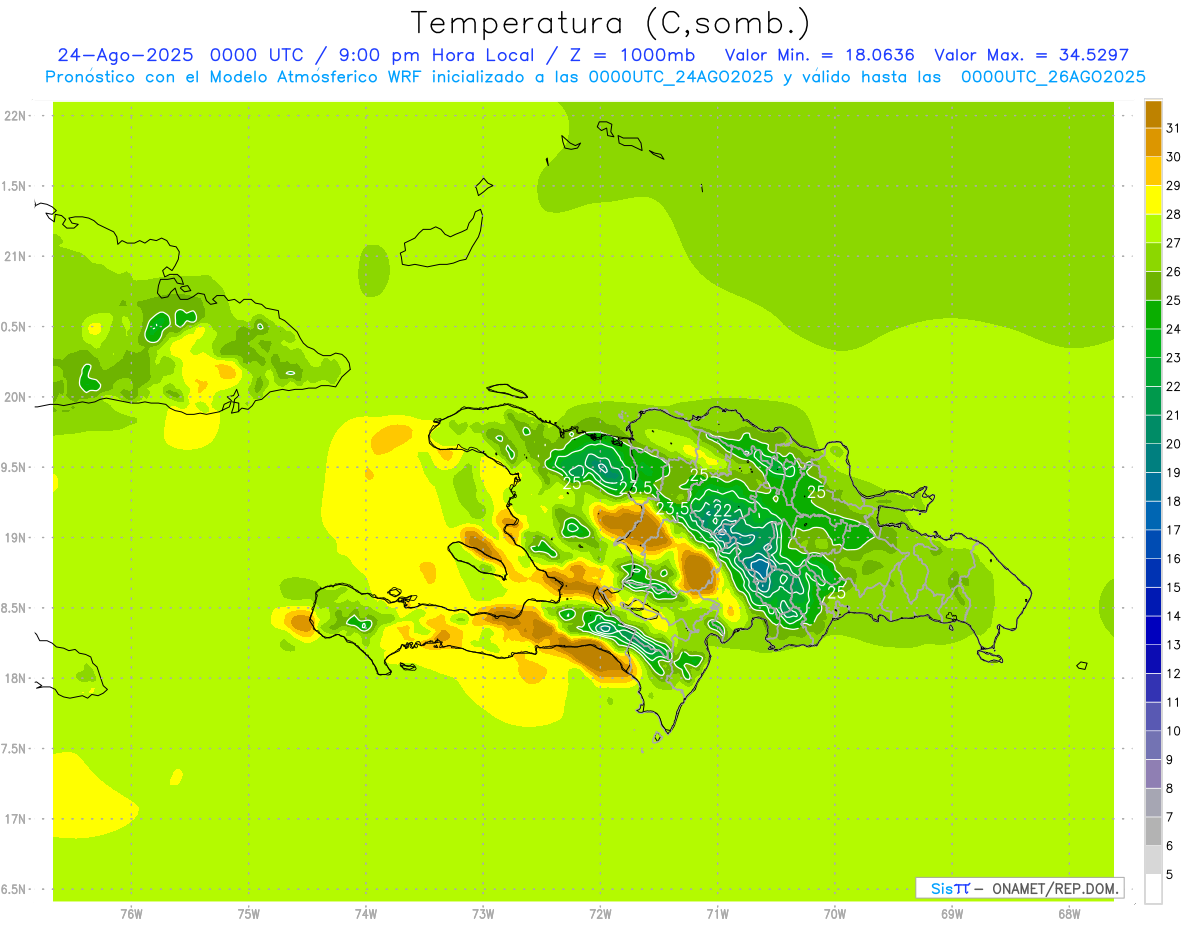Click the '73W' longitude axis label
Screen dimensions: 1200x927
[483, 914]
